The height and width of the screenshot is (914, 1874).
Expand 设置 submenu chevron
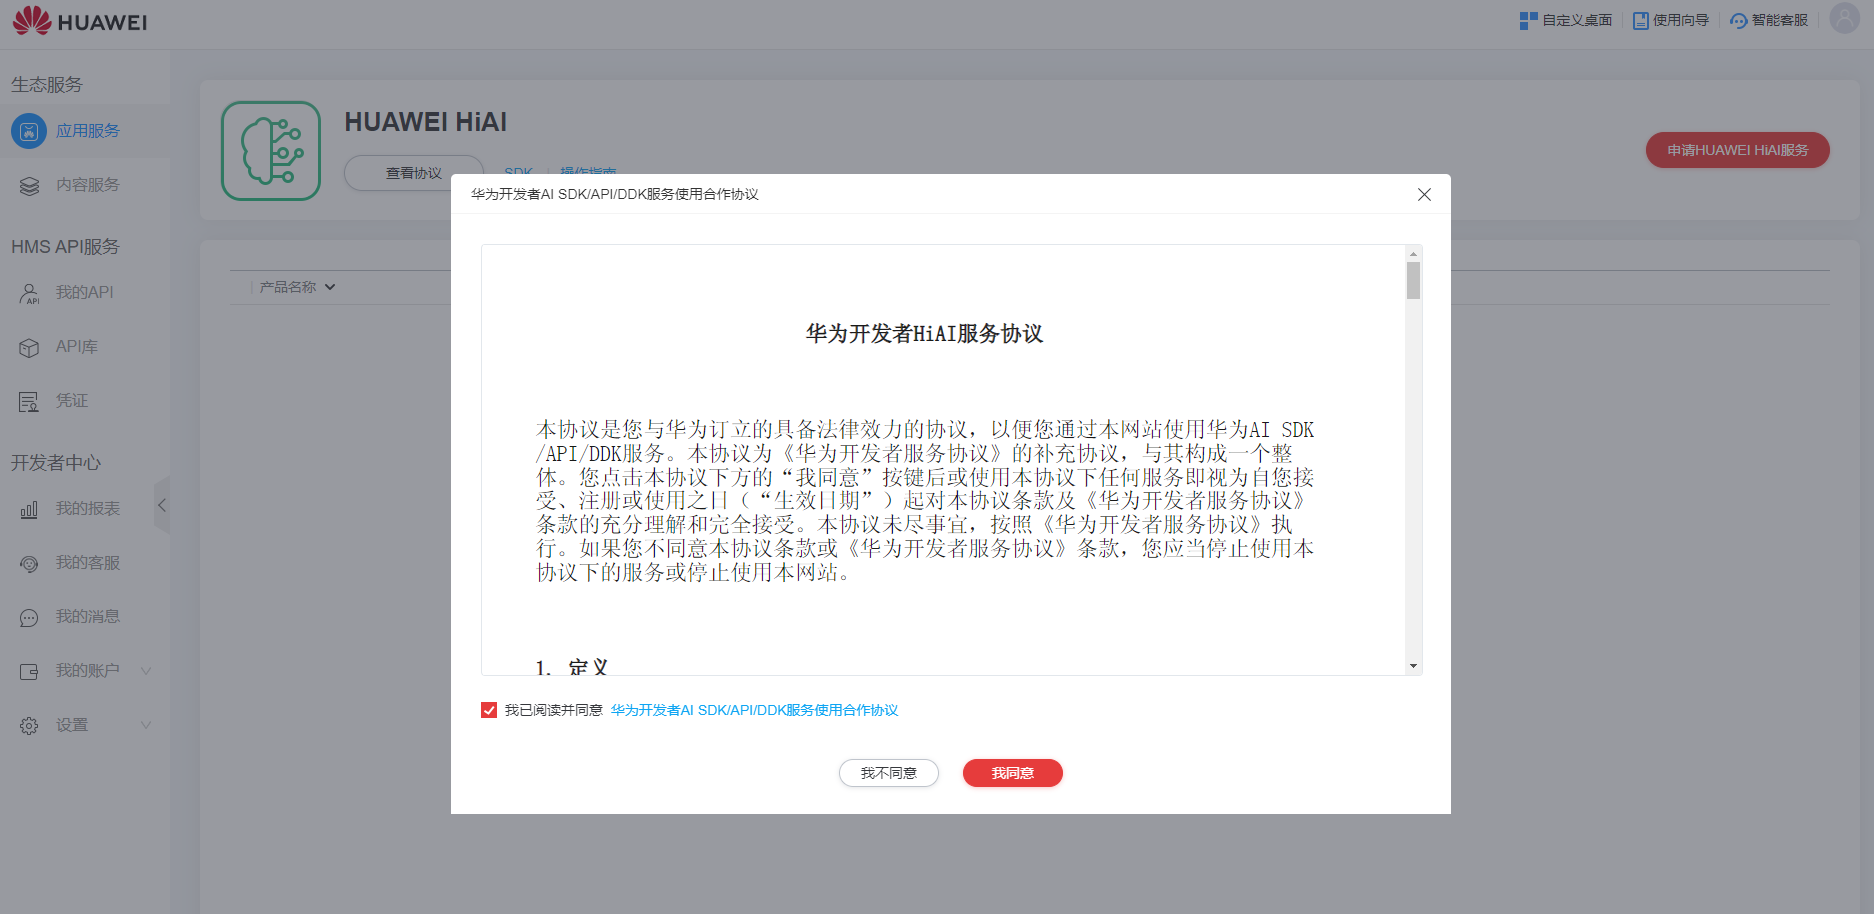tap(146, 725)
